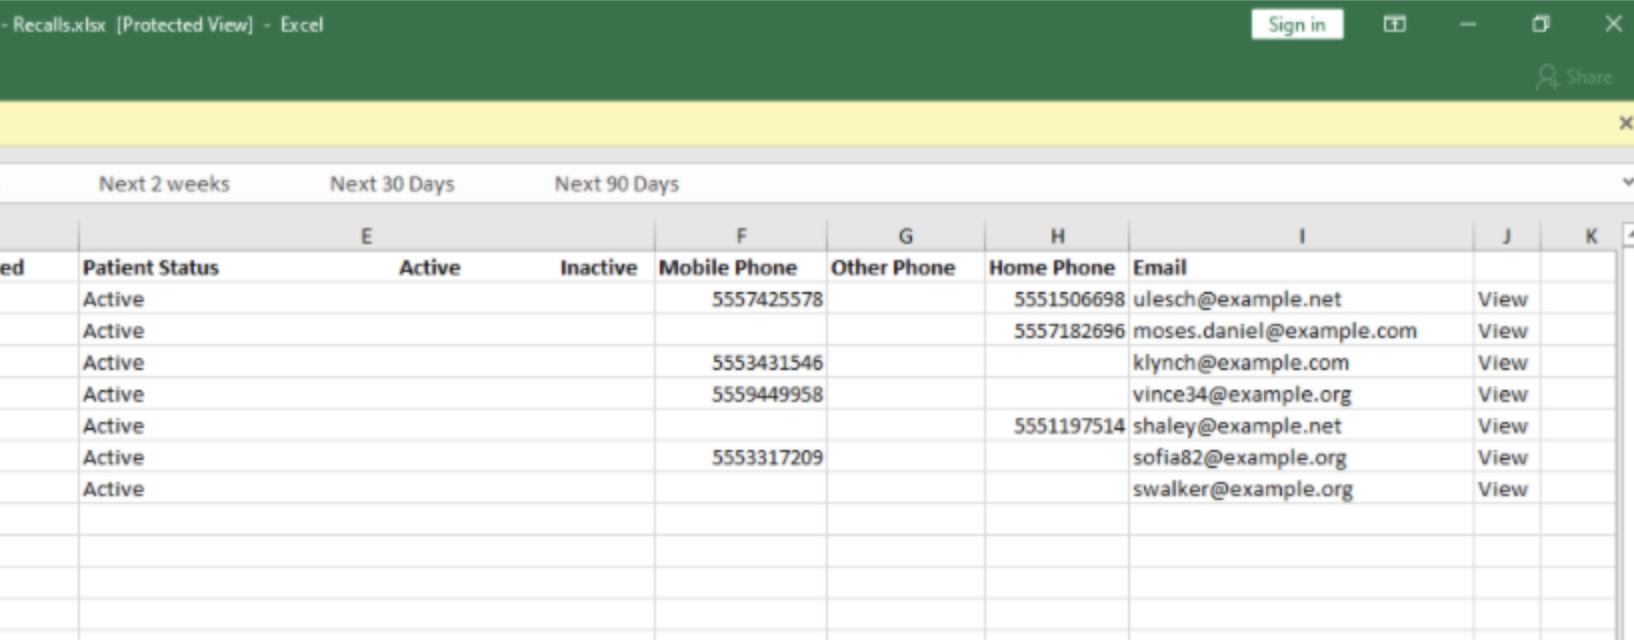The height and width of the screenshot is (640, 1634).
Task: Click home phone 5557182696
Action: click(x=1069, y=331)
